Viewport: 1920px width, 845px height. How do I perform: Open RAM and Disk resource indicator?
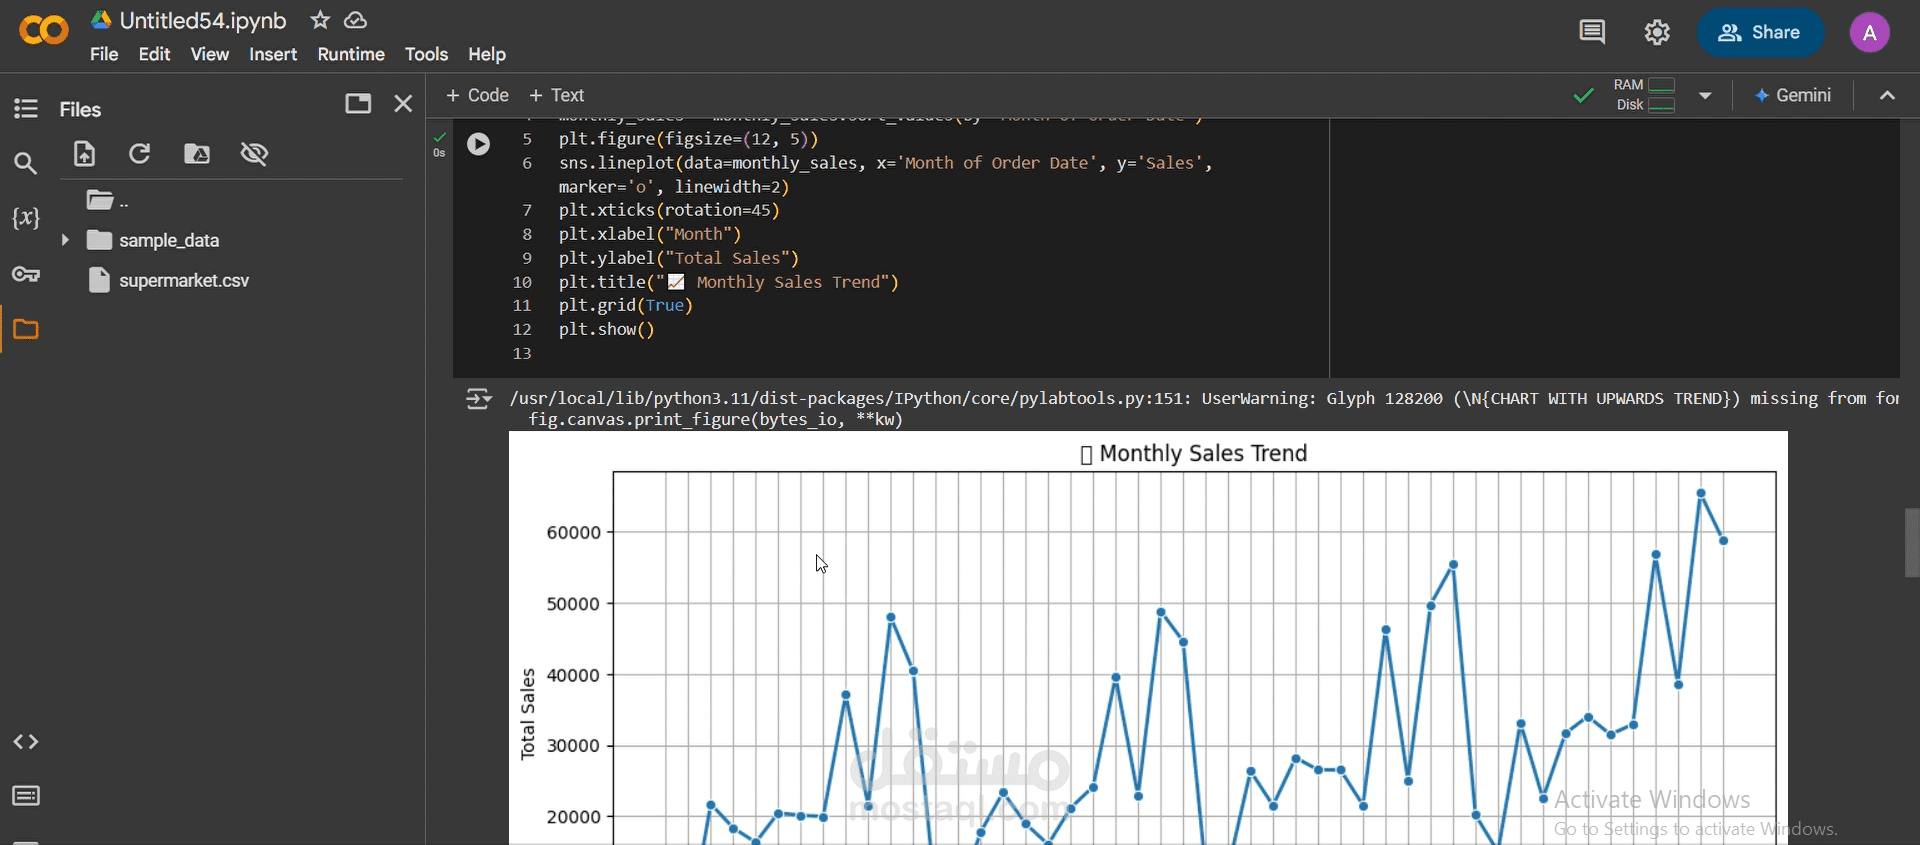tap(1645, 95)
